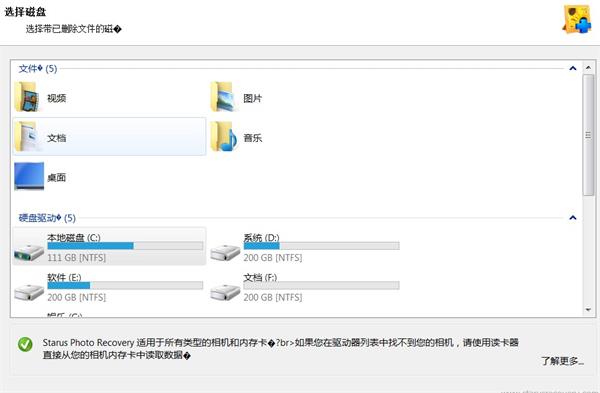Image resolution: width=600 pixels, height=393 pixels.
Task: Click the D: drive usage bar
Action: click(321, 246)
